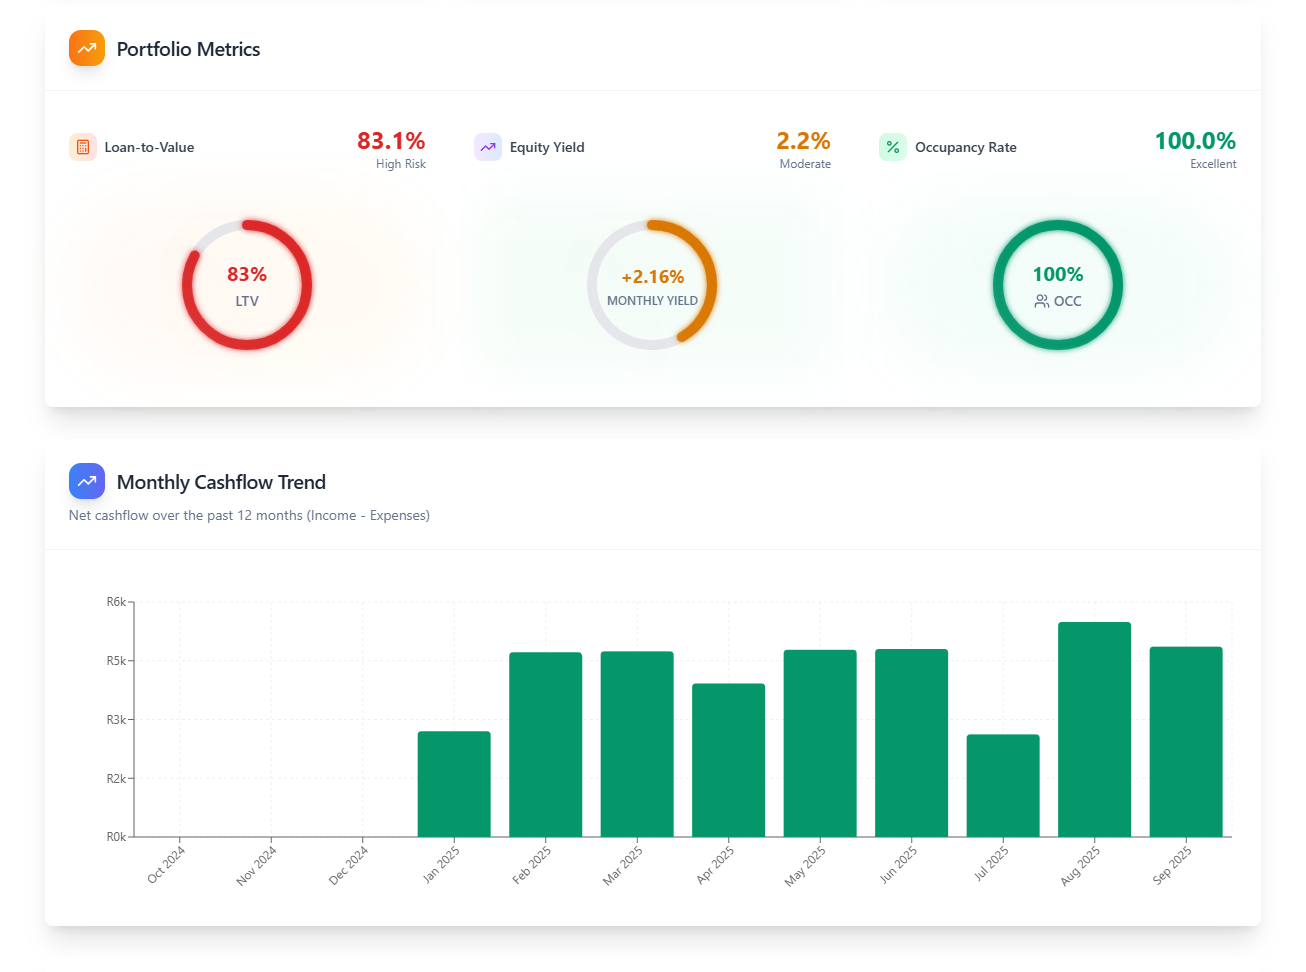The image size is (1306, 972).
Task: Select the Mar 2025 cashflow bar
Action: (637, 744)
